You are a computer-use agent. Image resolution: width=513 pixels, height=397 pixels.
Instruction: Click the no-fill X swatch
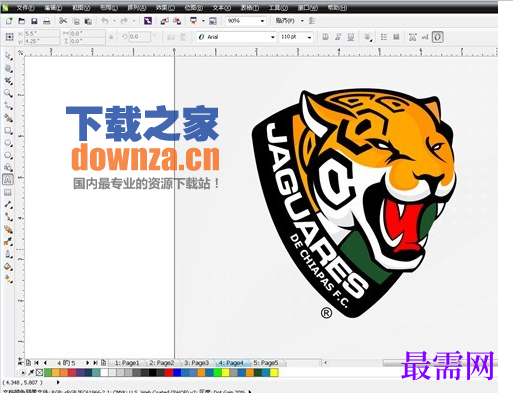(40, 372)
